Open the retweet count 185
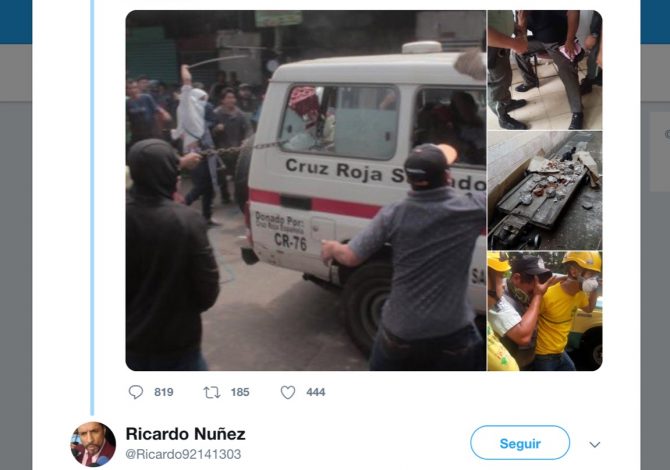This screenshot has height=470, width=670. coord(240,392)
